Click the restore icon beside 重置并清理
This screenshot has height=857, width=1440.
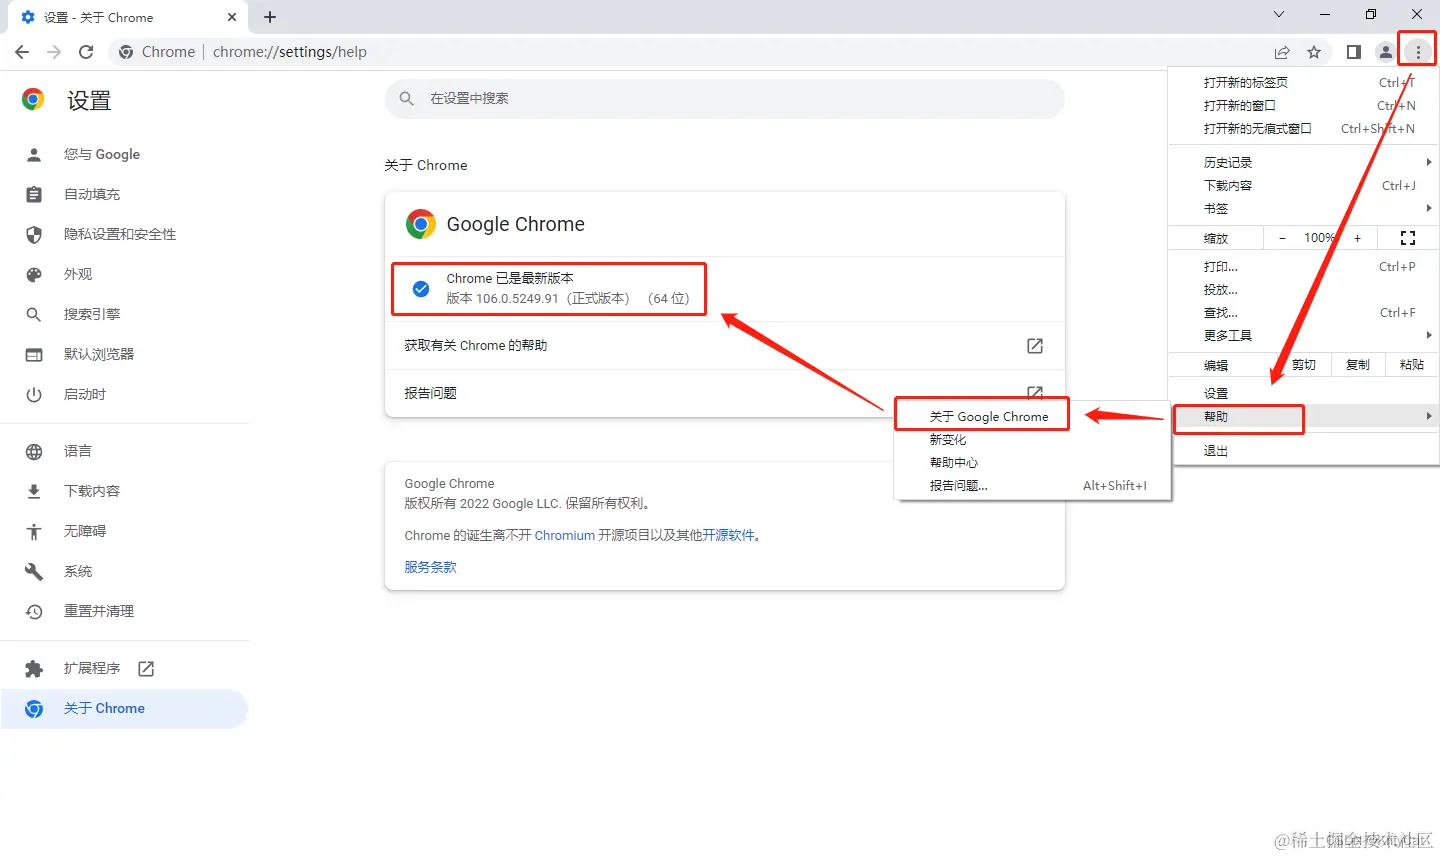[34, 611]
